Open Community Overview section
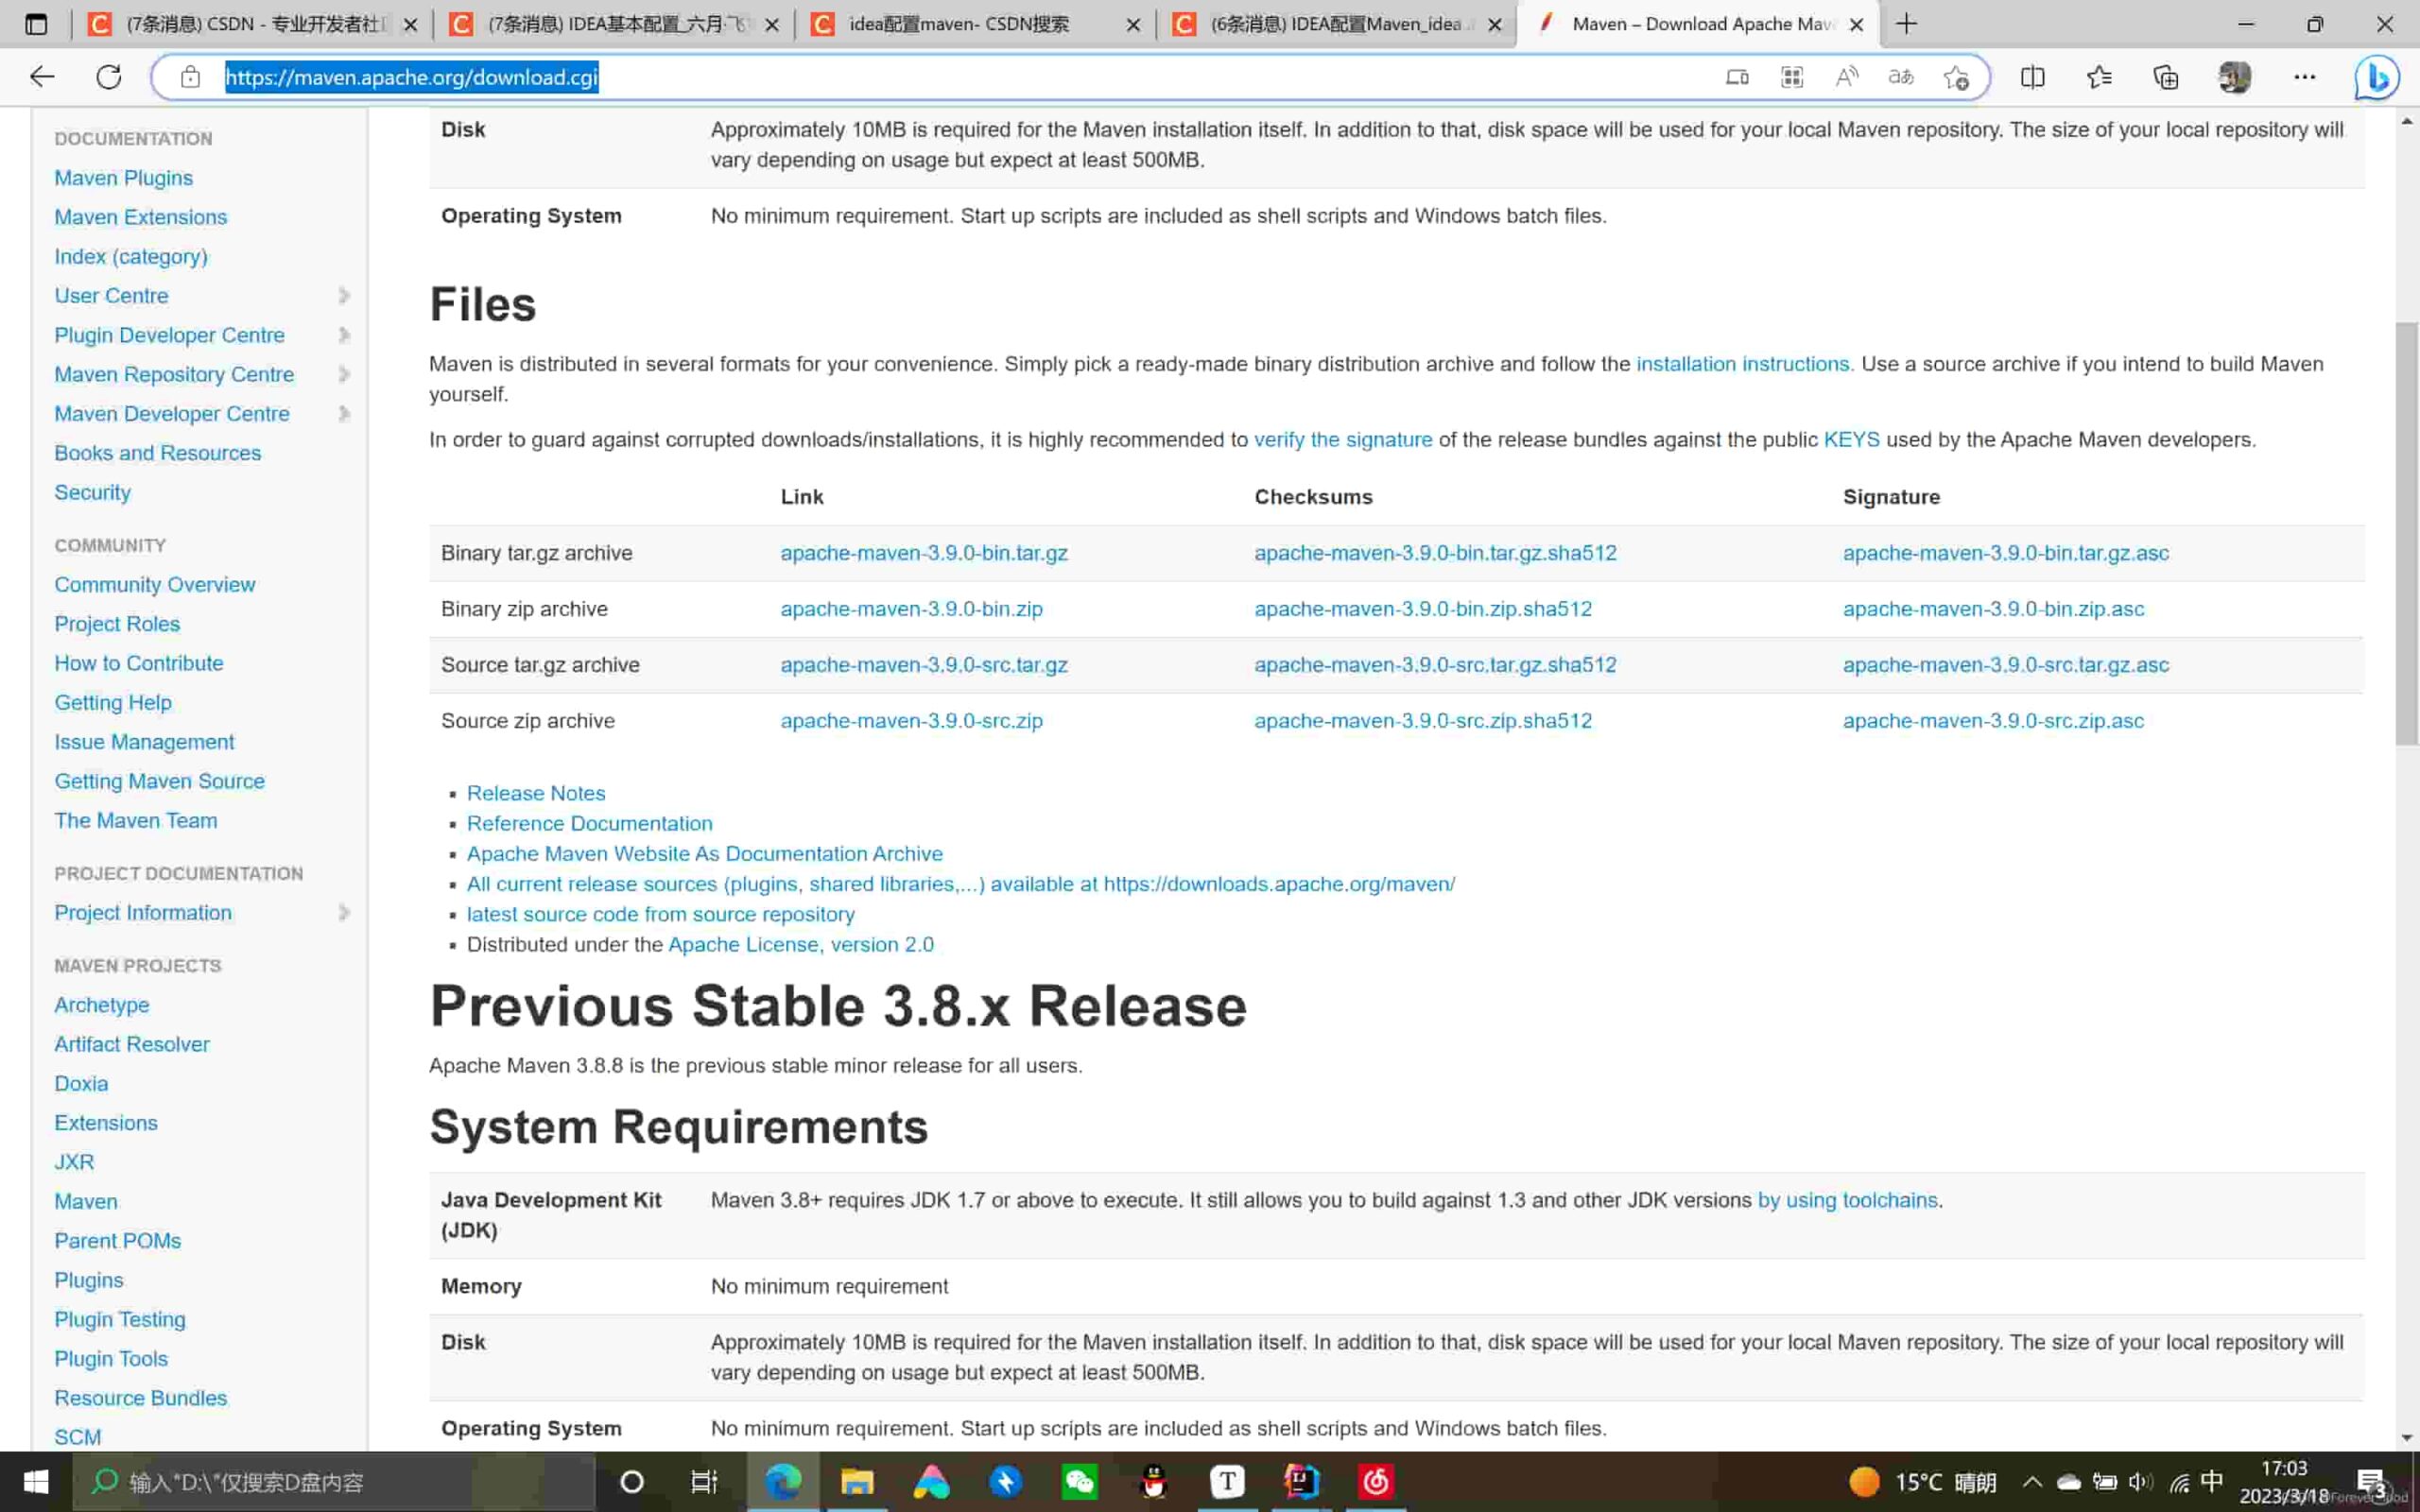Viewport: 2420px width, 1512px height. point(155,584)
